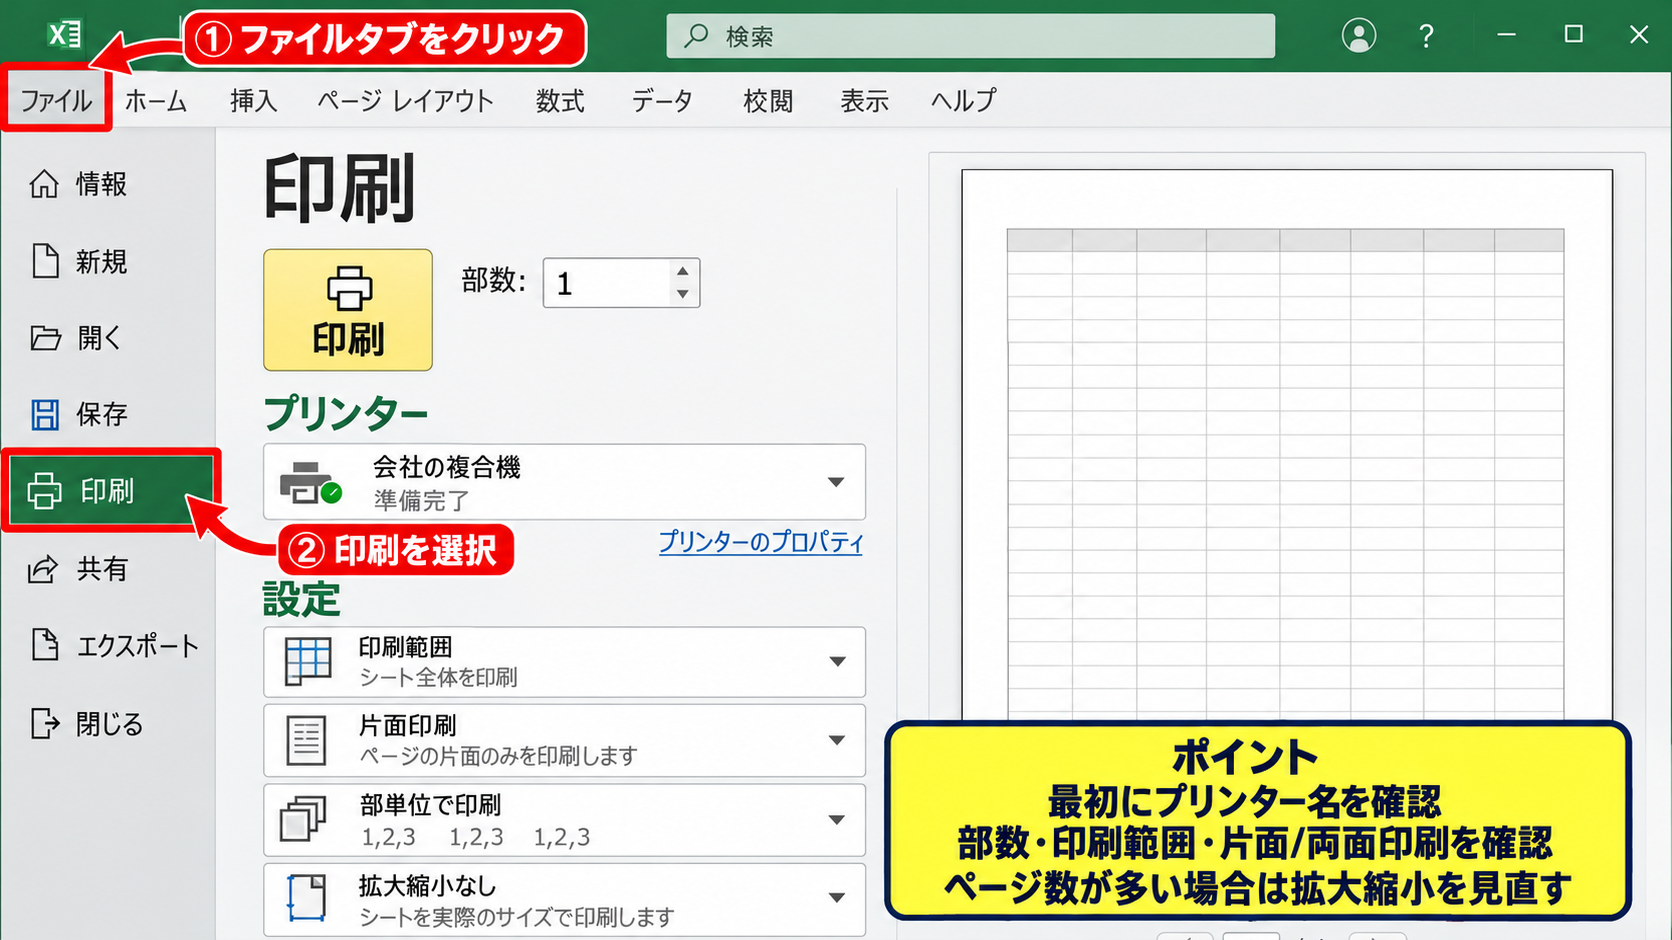The width and height of the screenshot is (1672, 940).
Task: Switch to the ページ レイアウト tab
Action: click(x=406, y=101)
